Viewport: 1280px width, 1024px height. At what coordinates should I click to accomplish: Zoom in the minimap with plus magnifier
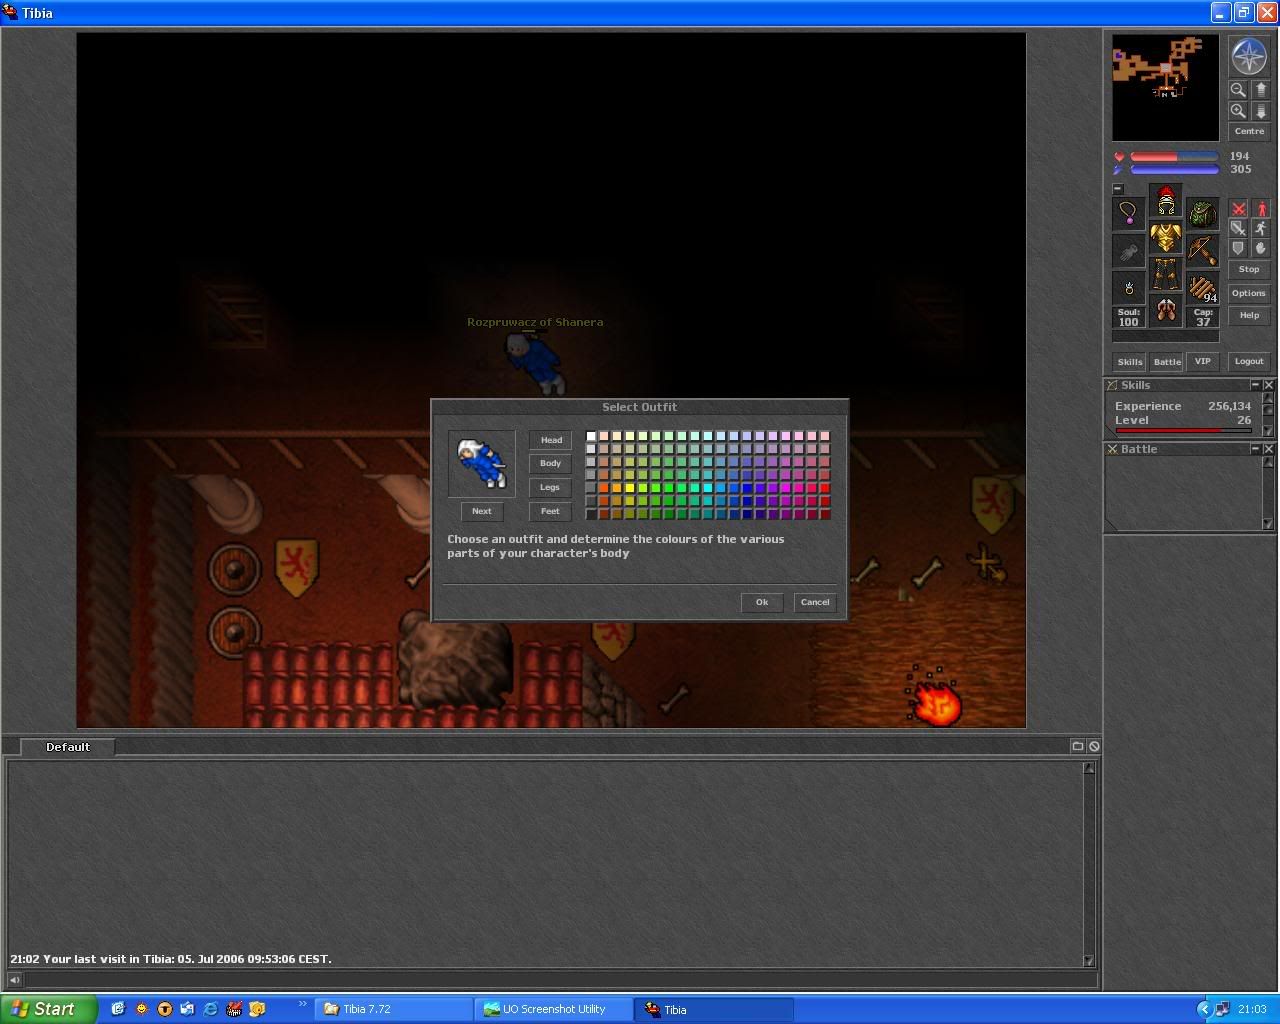(x=1238, y=111)
